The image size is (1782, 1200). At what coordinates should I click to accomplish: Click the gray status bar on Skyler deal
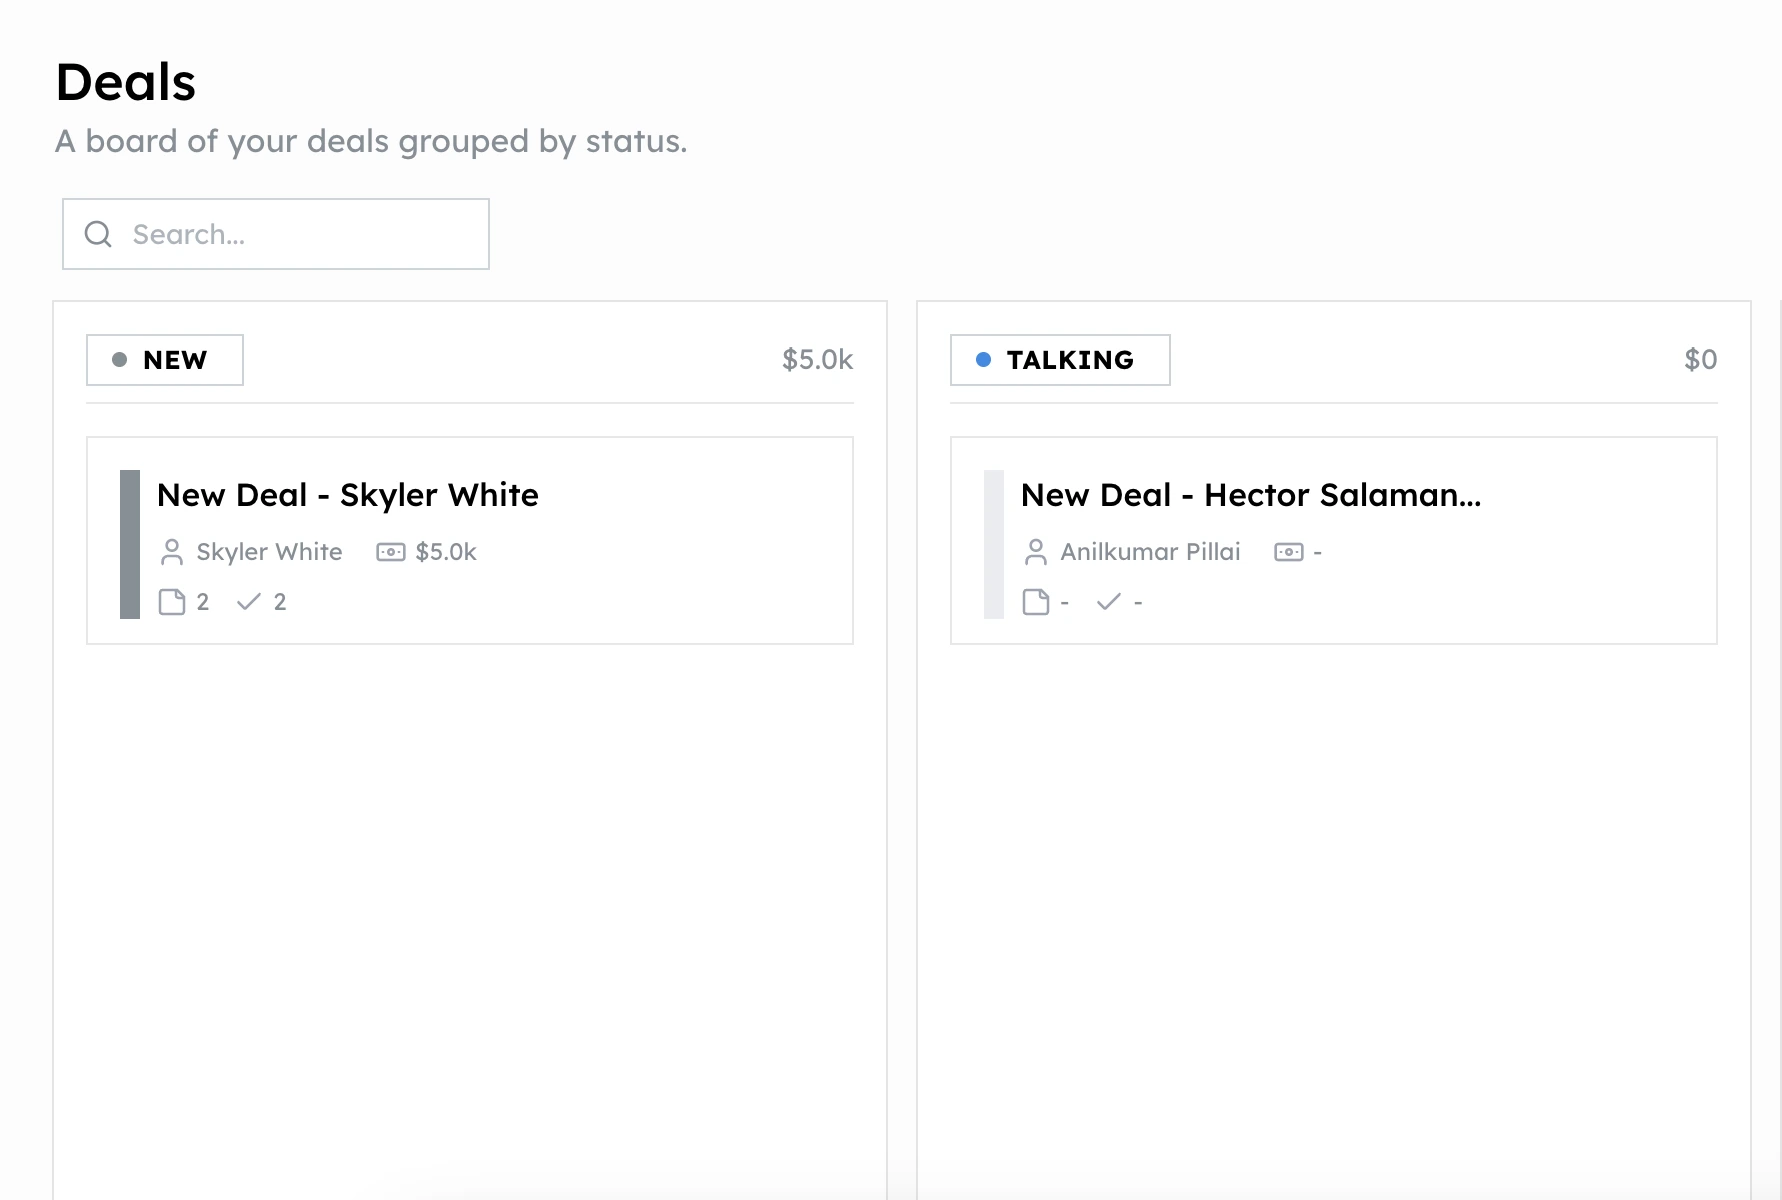pyautogui.click(x=130, y=544)
